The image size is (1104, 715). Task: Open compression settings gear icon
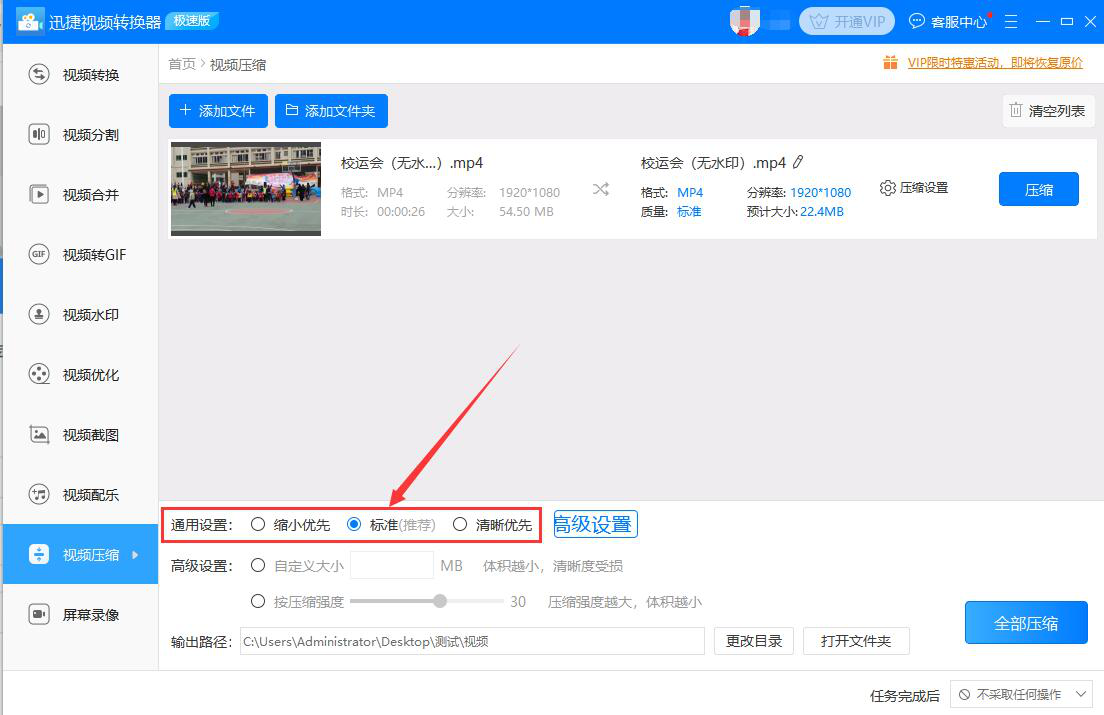887,188
